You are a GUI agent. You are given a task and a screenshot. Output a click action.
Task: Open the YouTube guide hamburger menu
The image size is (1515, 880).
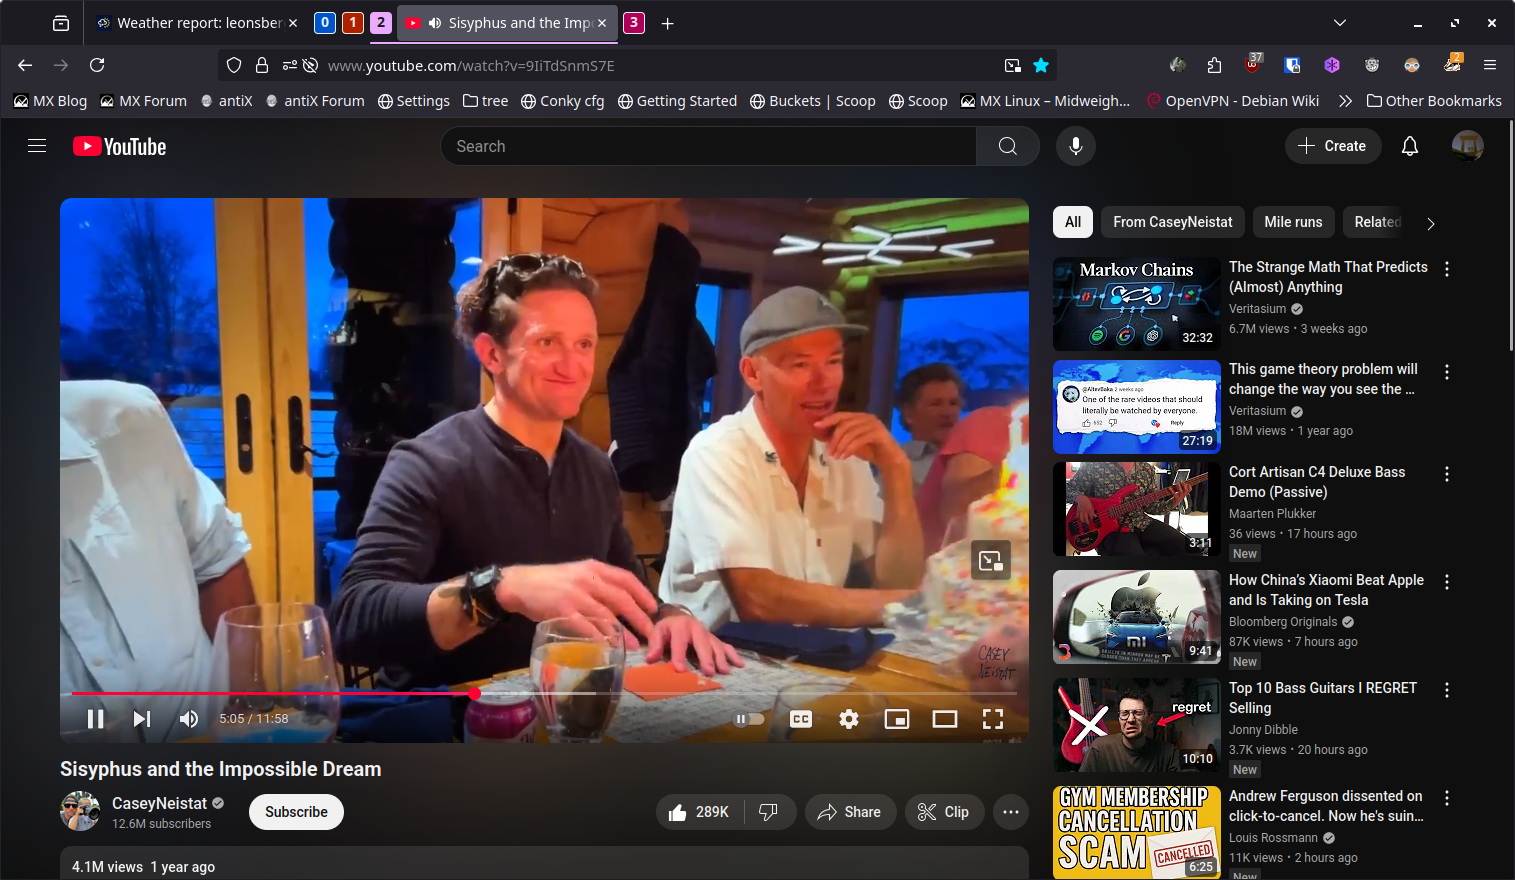[37, 146]
